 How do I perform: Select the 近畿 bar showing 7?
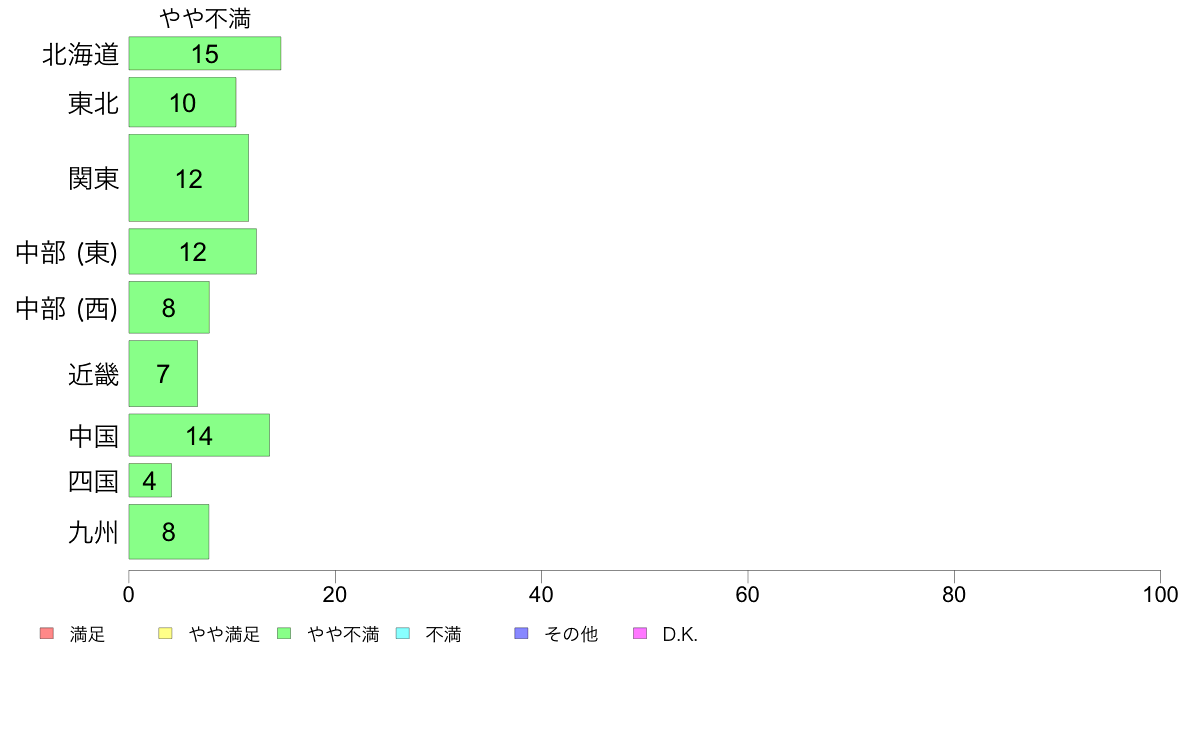(x=163, y=373)
